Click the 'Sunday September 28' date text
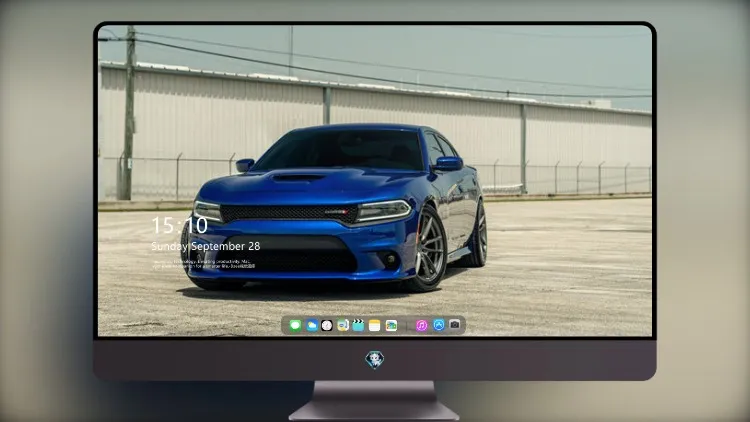The image size is (750, 422). pos(206,246)
